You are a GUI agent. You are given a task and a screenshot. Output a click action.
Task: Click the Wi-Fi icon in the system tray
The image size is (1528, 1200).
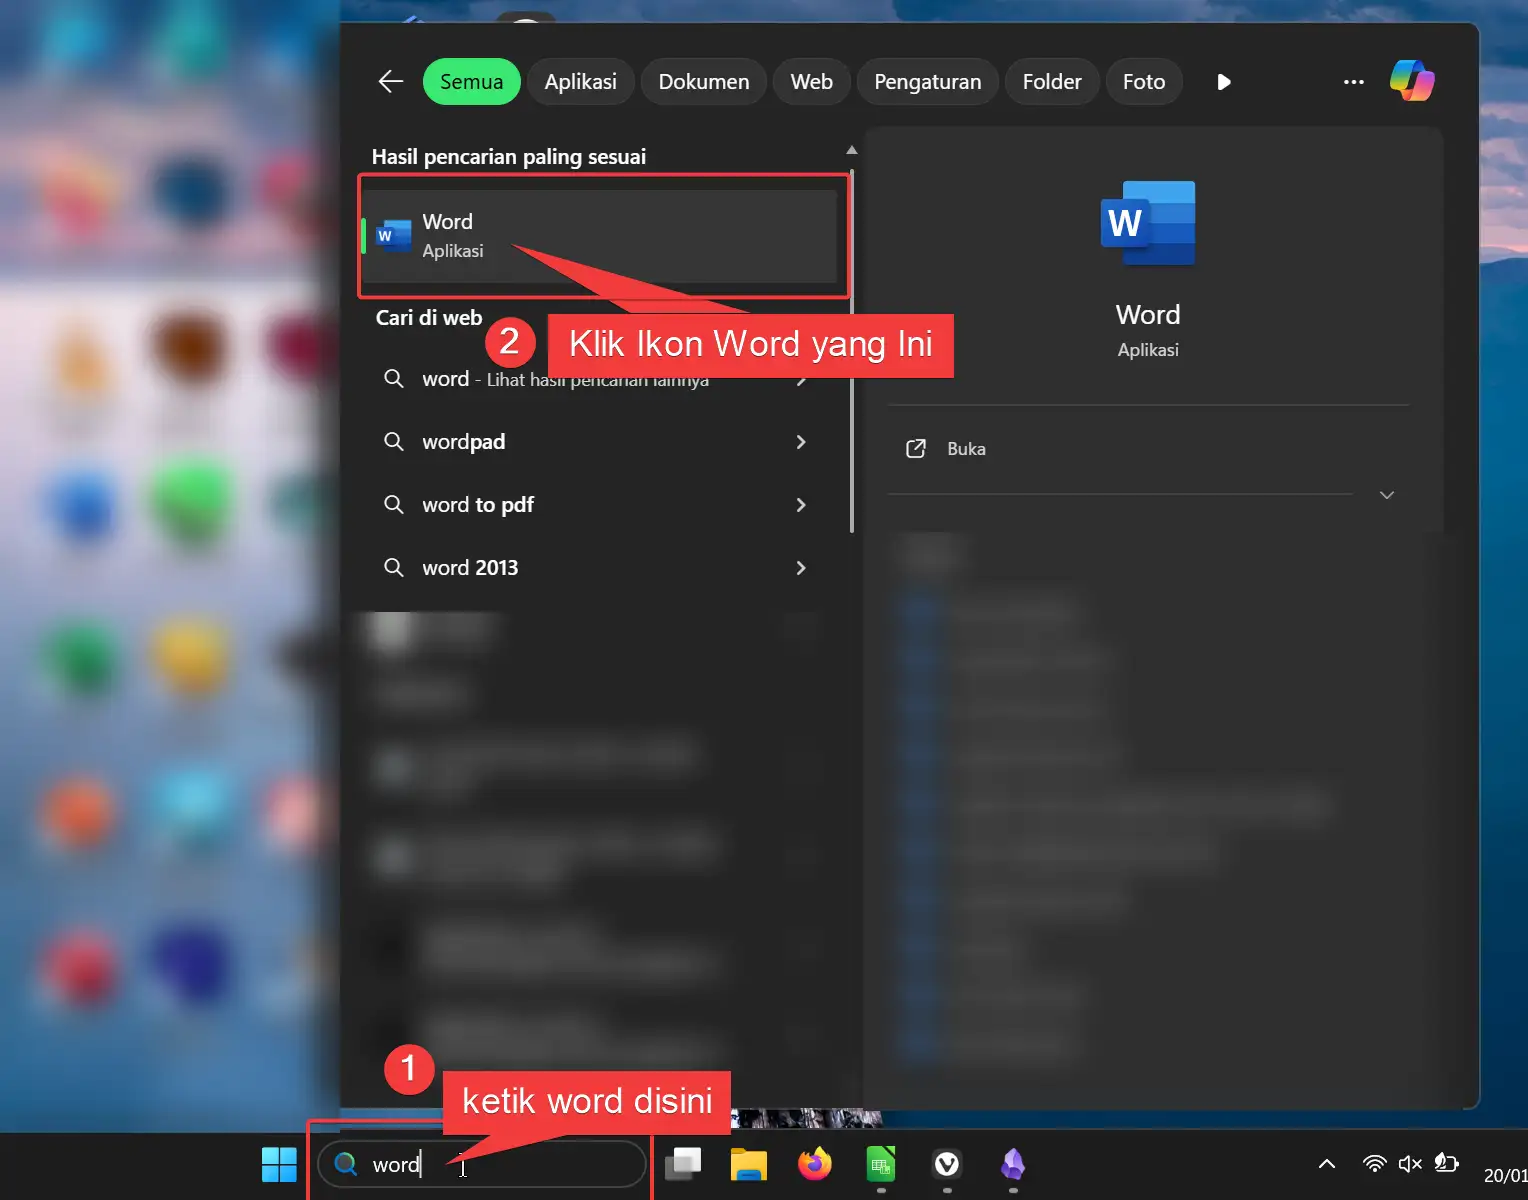coord(1374,1163)
